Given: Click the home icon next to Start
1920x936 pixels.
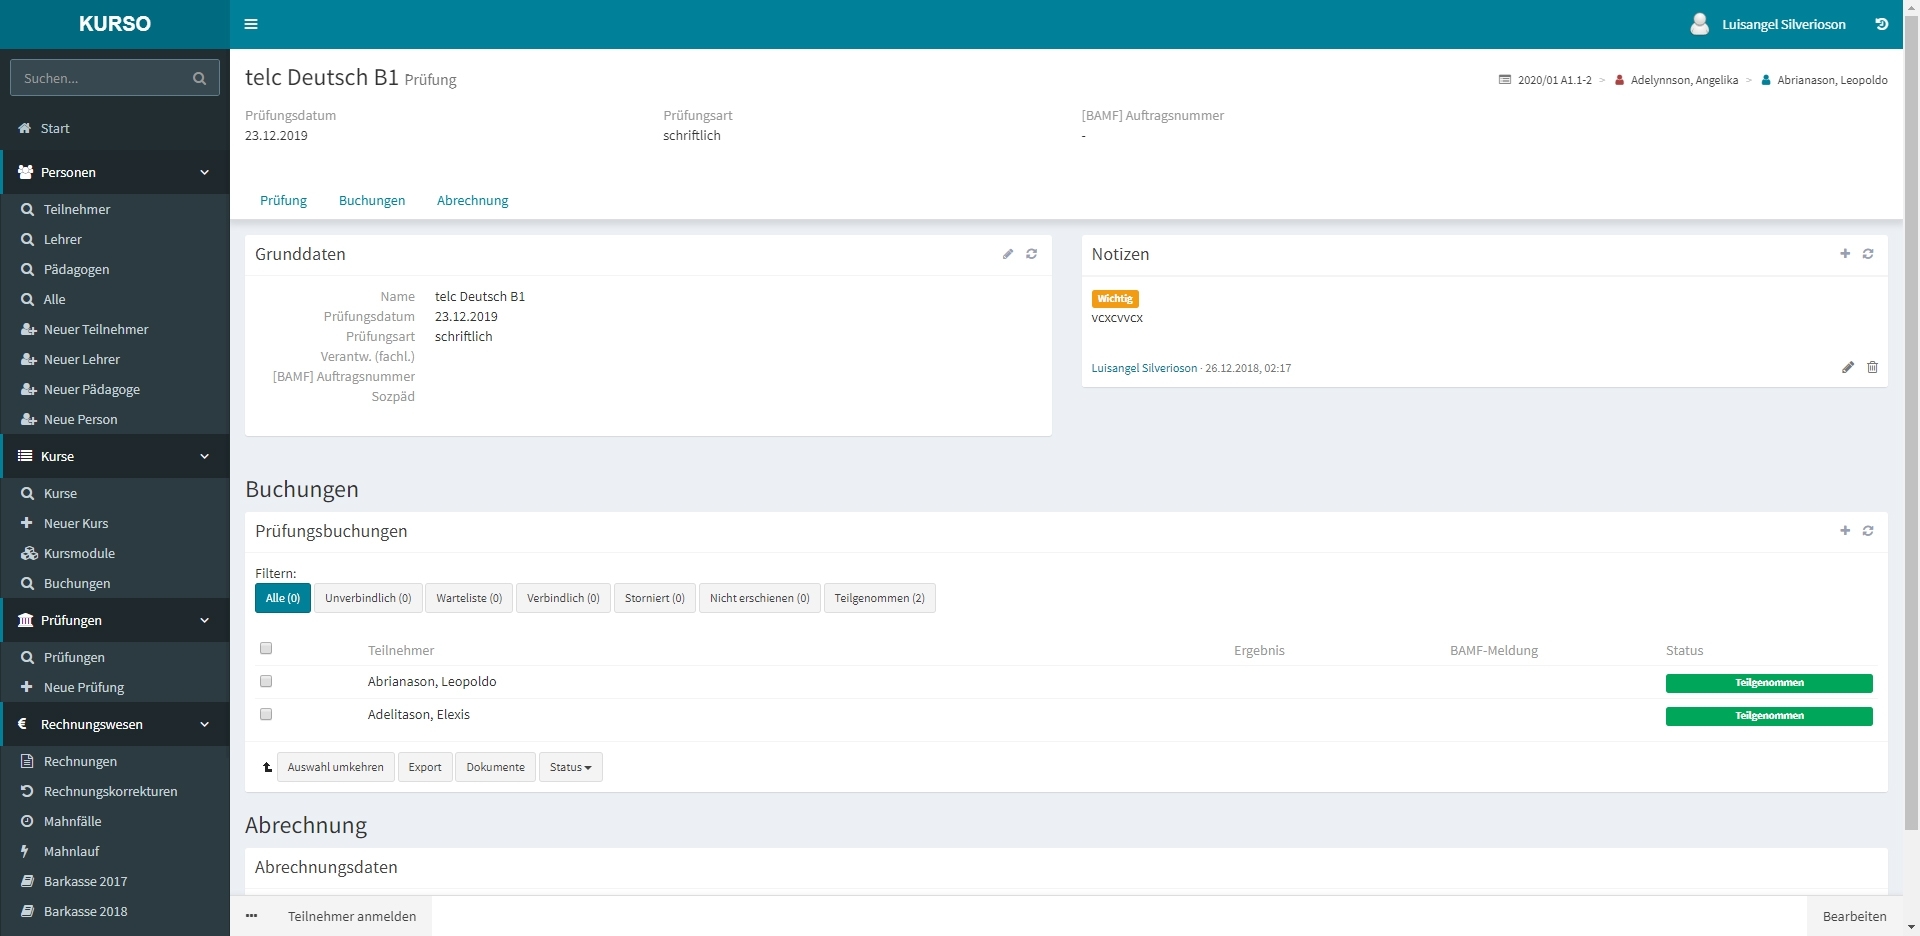Looking at the screenshot, I should (x=25, y=128).
